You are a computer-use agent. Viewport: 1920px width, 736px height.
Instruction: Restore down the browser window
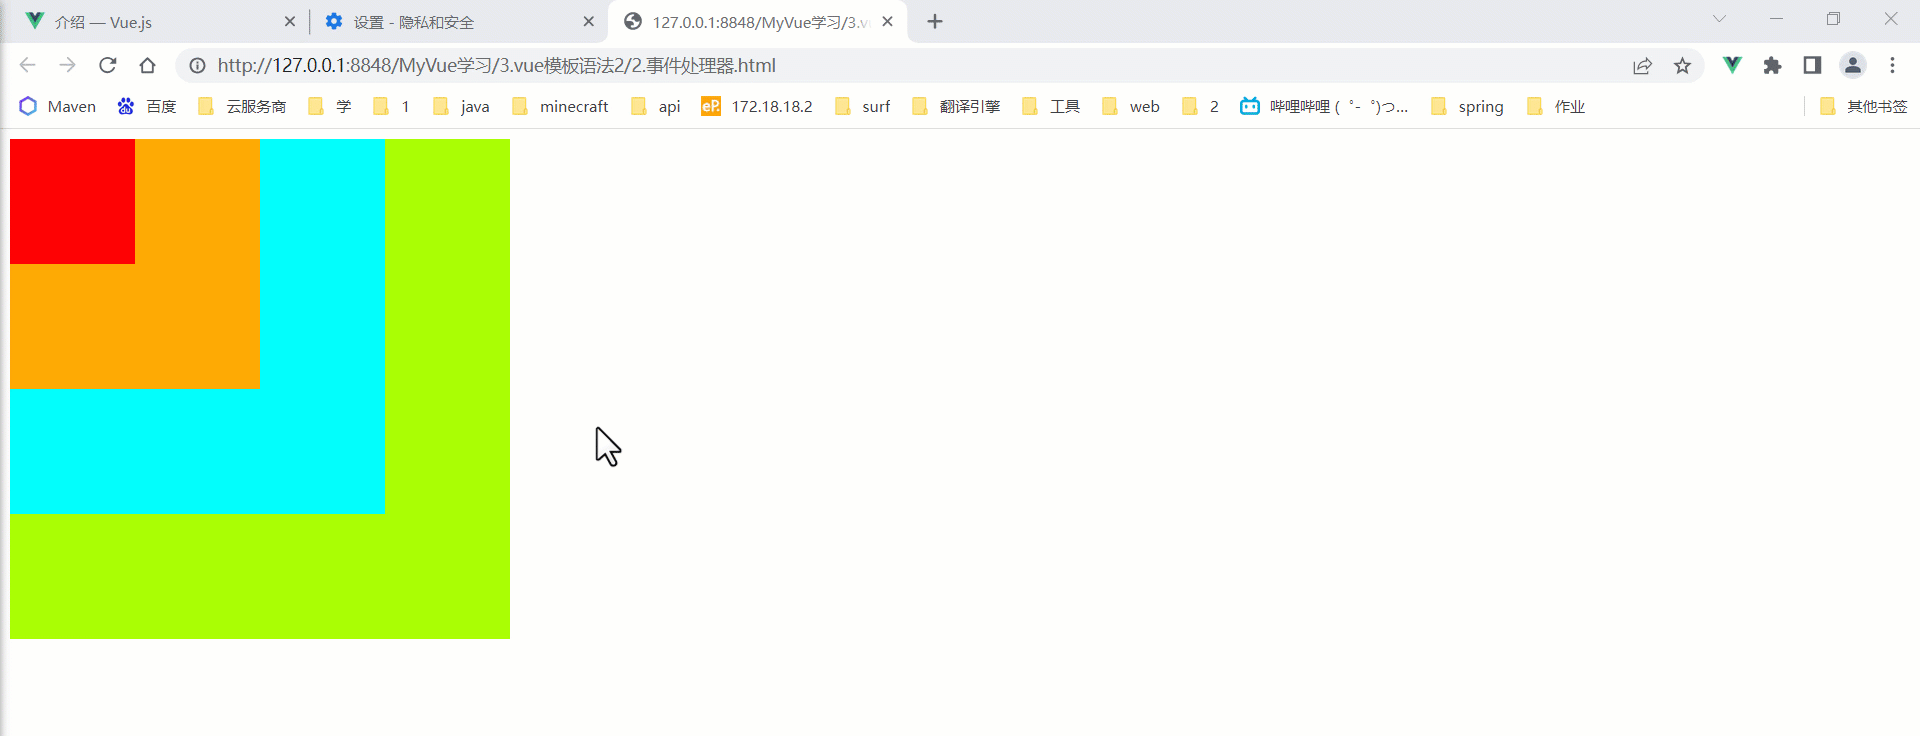[x=1833, y=19]
